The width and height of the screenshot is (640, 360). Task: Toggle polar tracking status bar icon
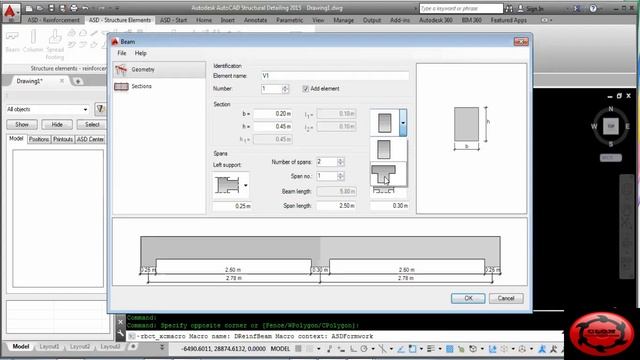click(x=364, y=349)
